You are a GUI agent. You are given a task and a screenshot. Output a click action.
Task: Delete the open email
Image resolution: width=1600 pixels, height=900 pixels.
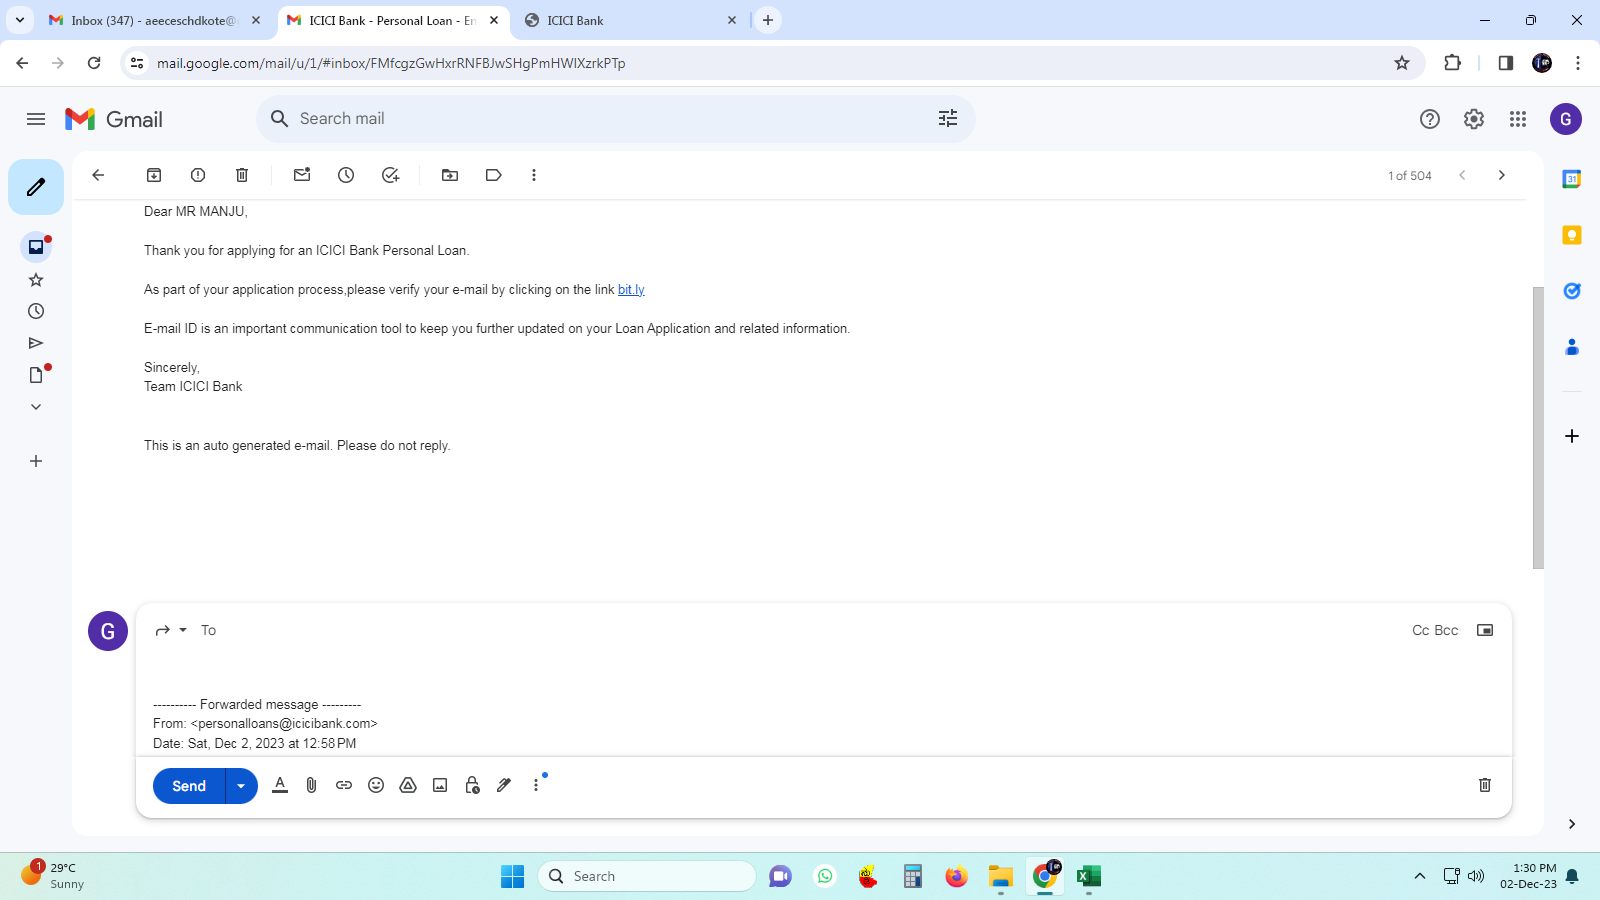[242, 175]
